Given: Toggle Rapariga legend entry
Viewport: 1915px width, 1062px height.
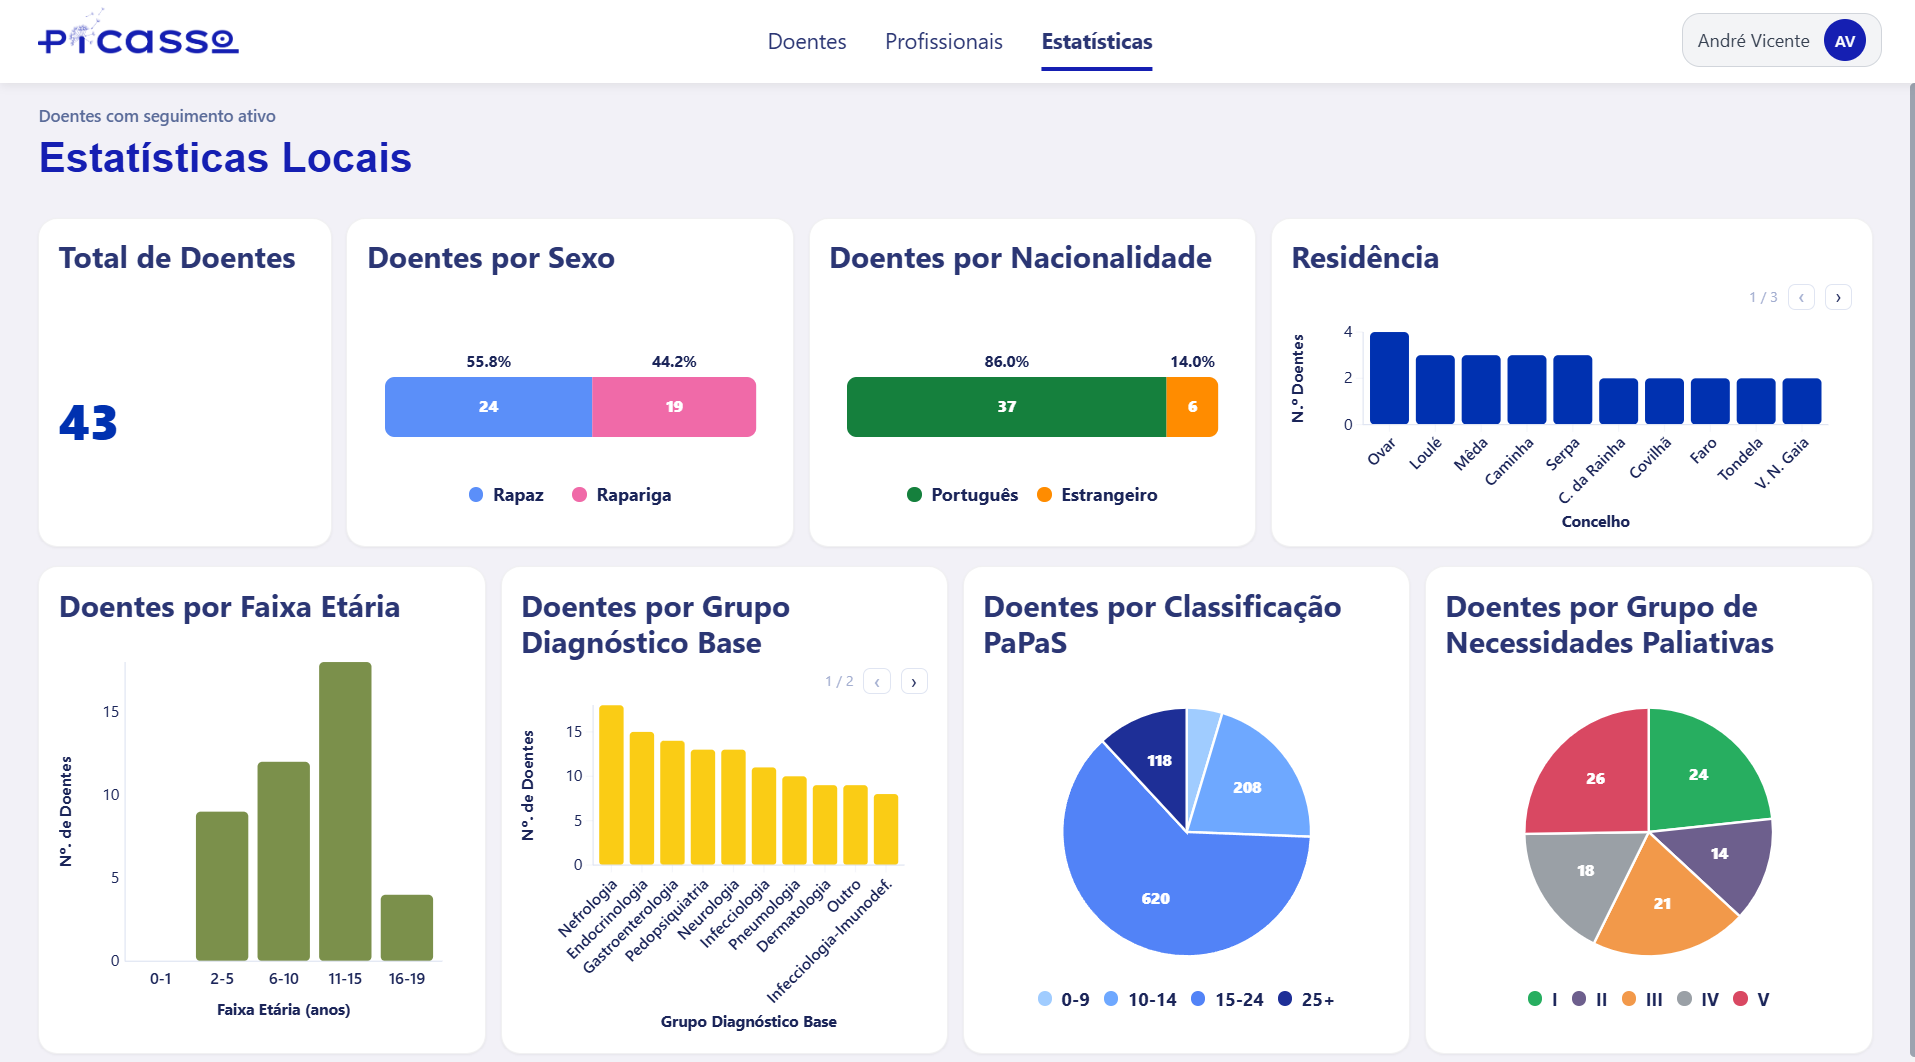Looking at the screenshot, I should [621, 495].
